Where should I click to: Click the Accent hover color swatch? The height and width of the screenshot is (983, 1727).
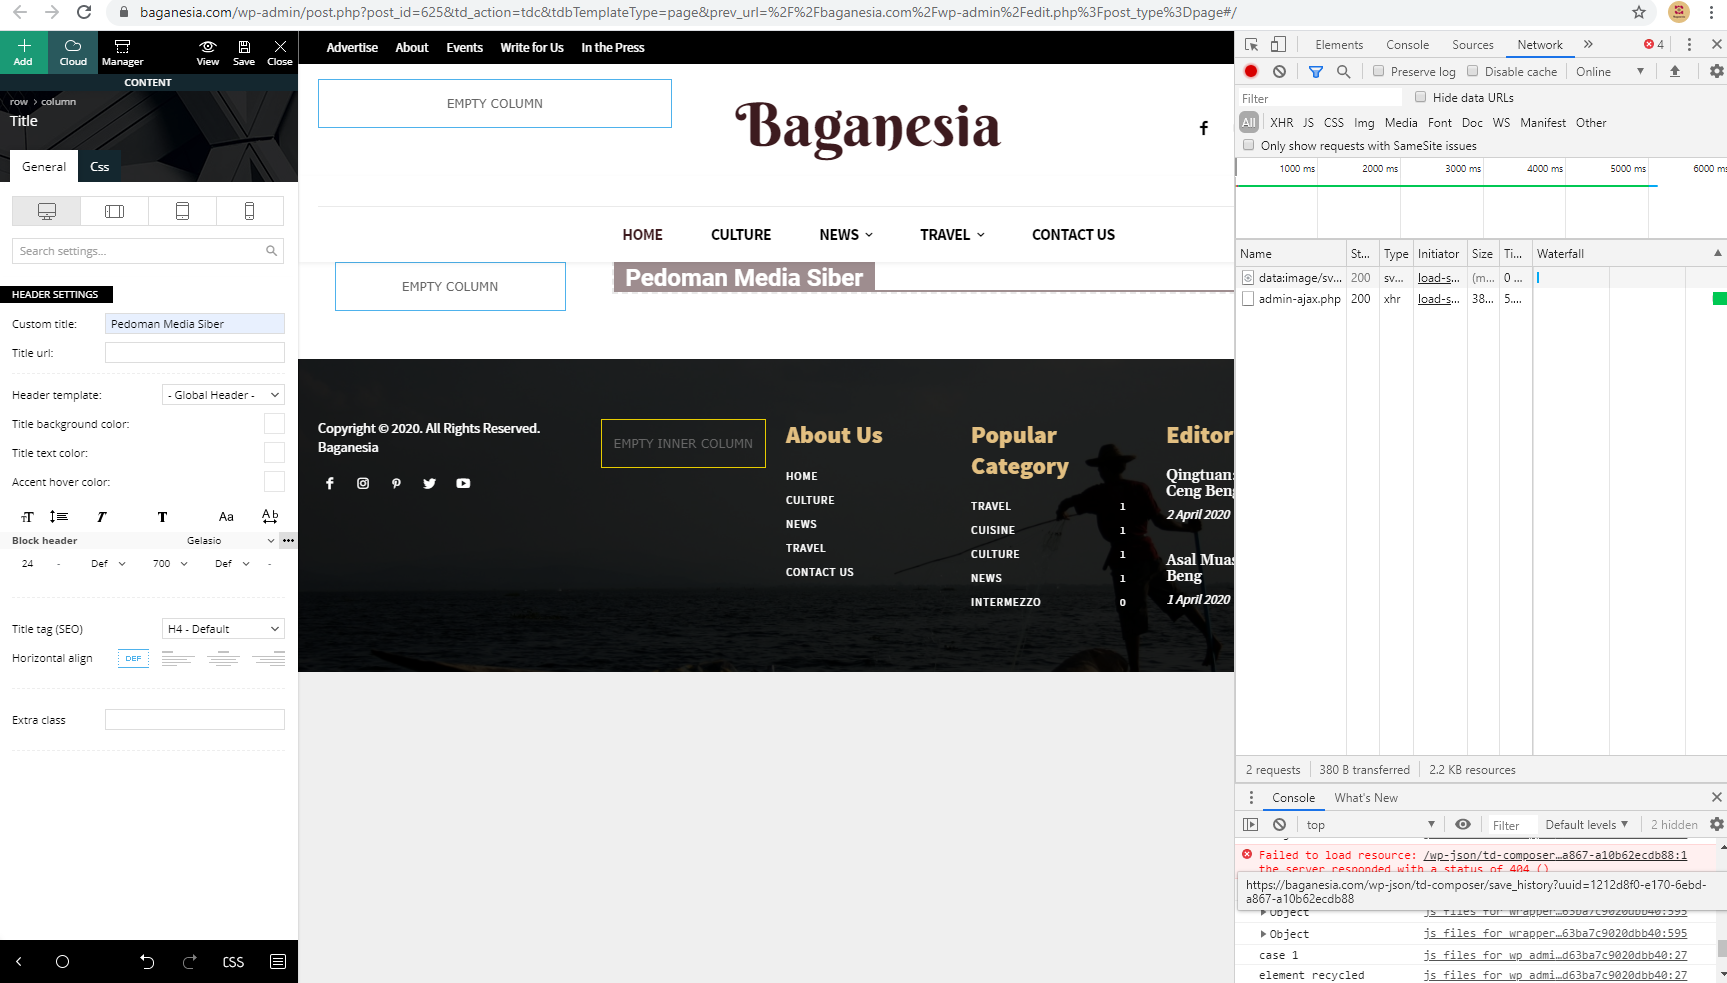274,482
